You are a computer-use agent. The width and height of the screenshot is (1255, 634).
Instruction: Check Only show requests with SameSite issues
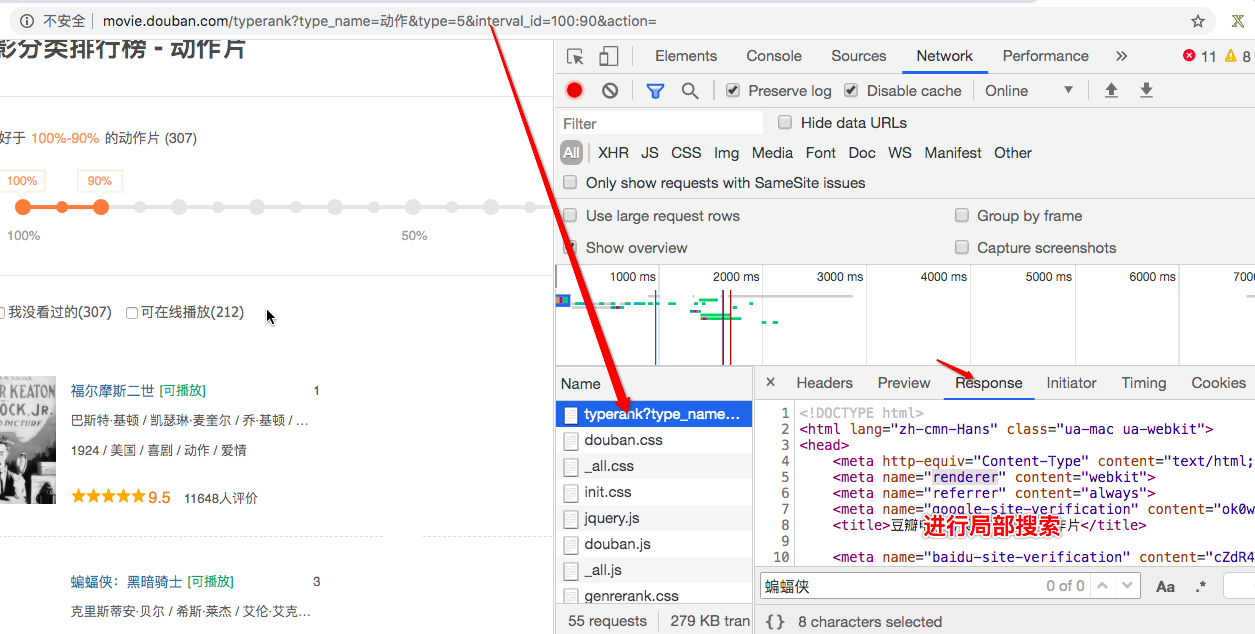tap(570, 182)
